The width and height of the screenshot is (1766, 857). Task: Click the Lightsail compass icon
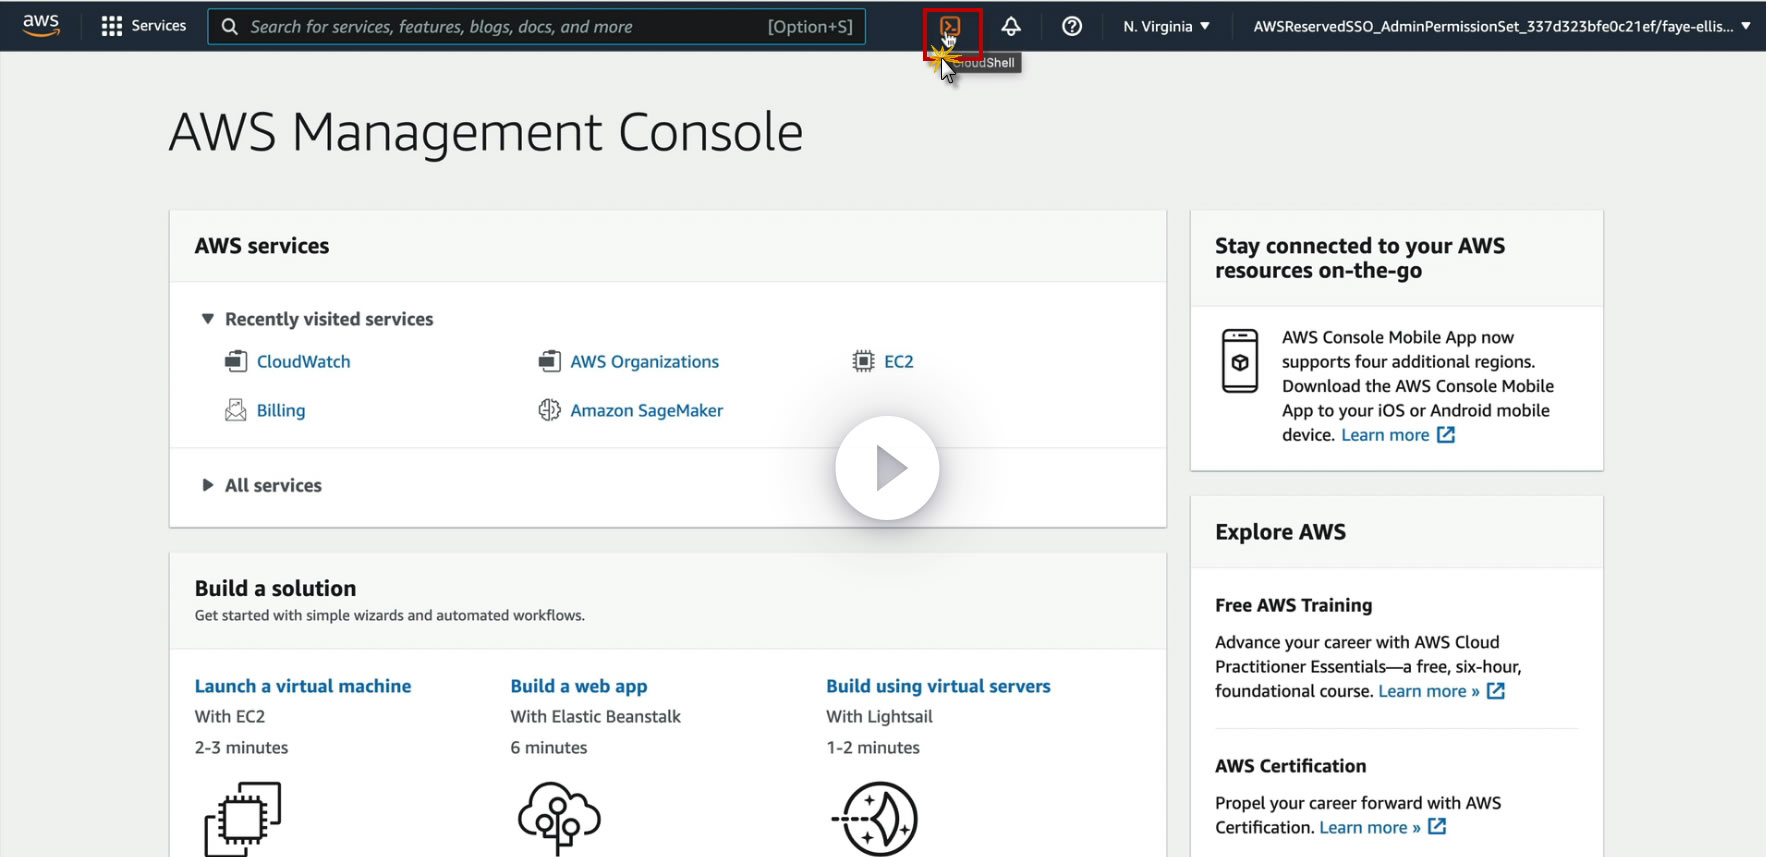tap(877, 819)
